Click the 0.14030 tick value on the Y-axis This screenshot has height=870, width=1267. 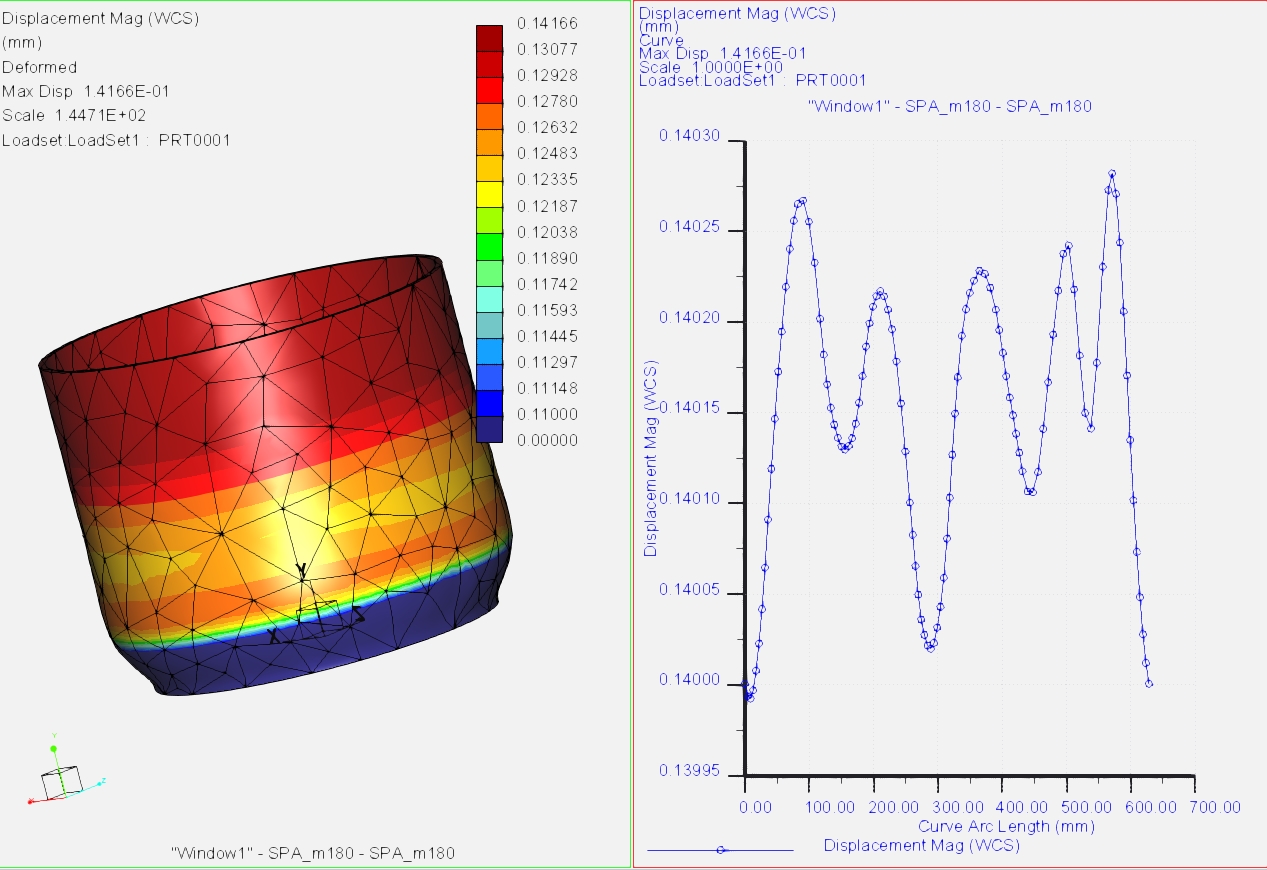tap(691, 135)
